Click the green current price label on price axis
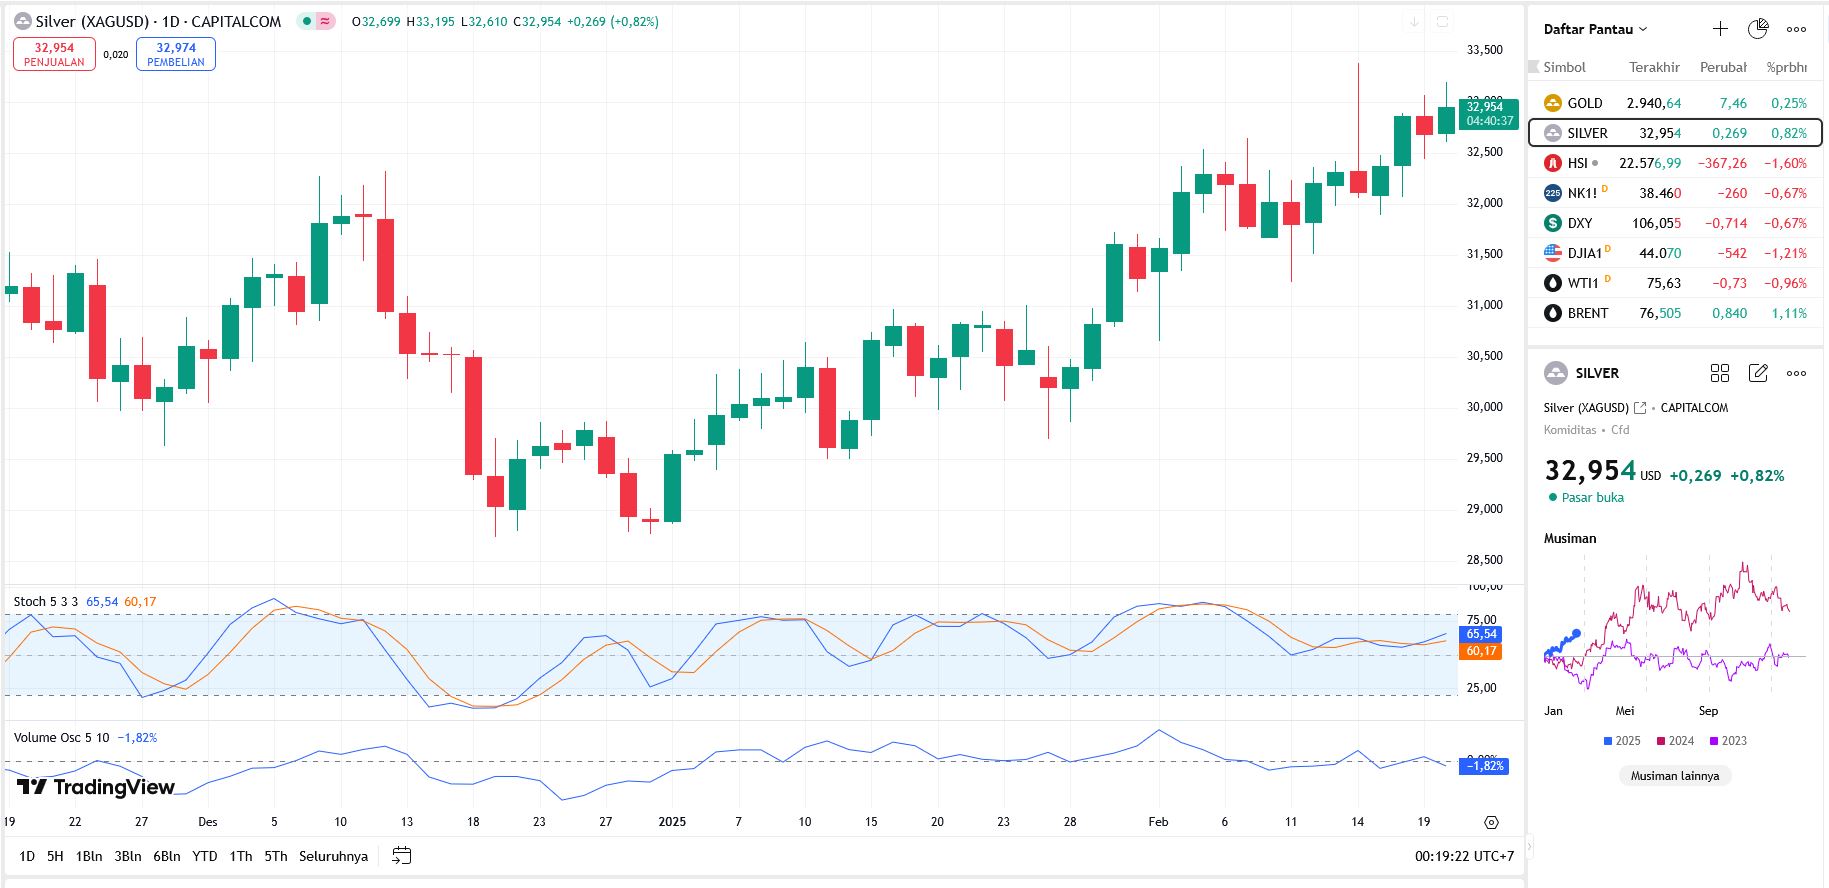 pos(1489,113)
